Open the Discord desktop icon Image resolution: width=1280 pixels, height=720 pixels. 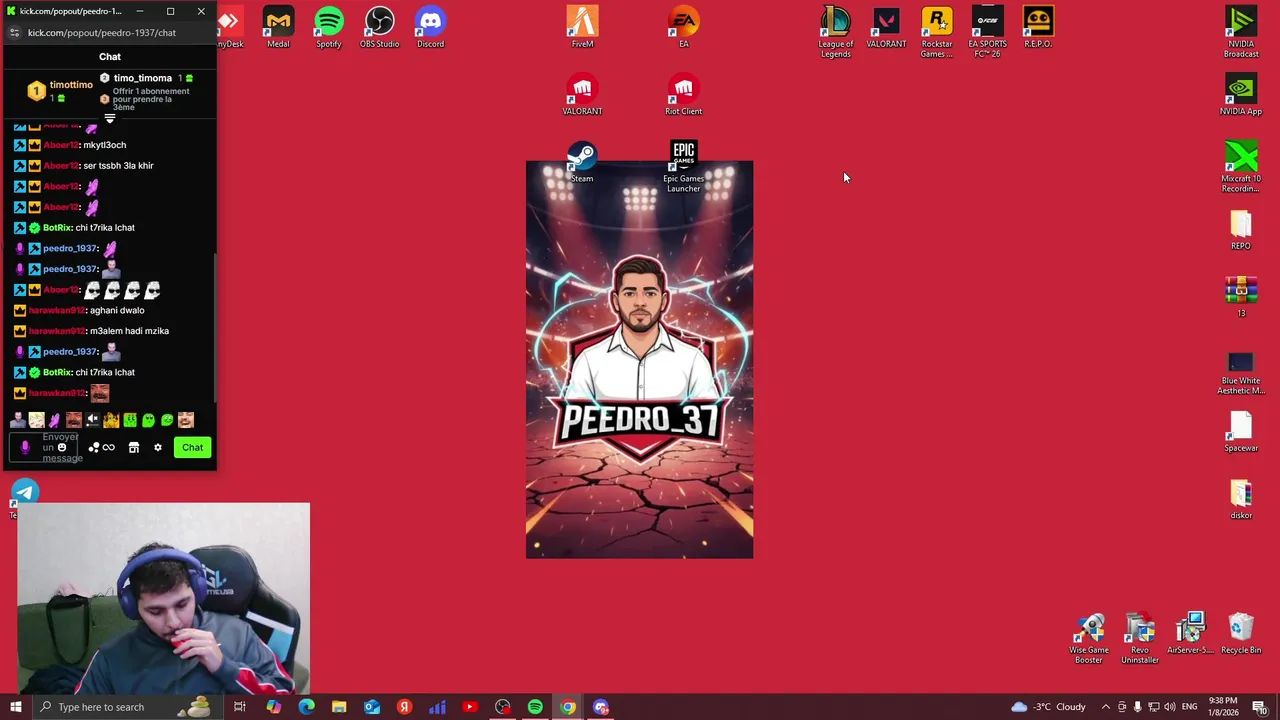pyautogui.click(x=430, y=27)
